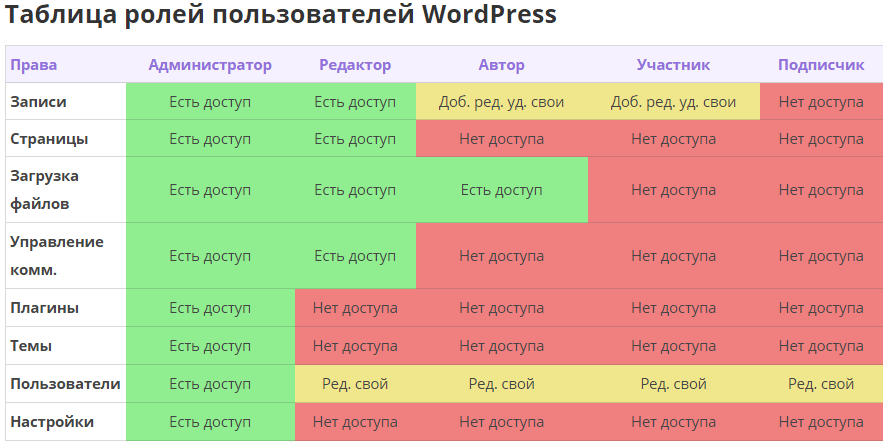Select the Подписчик cell in the Плагины row
Image resolution: width=891 pixels, height=448 pixels.
[x=821, y=308]
